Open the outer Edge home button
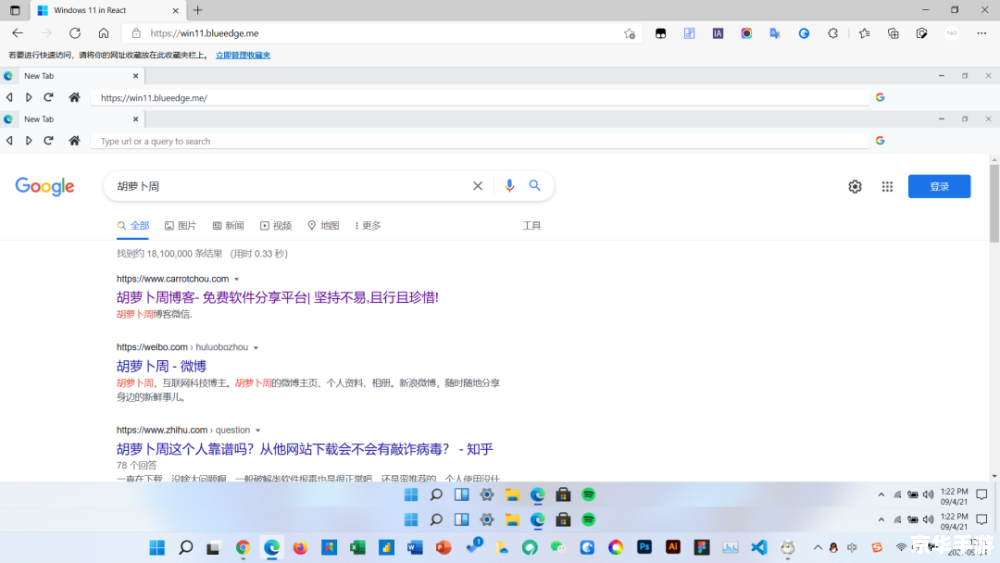Image resolution: width=1000 pixels, height=563 pixels. click(103, 33)
